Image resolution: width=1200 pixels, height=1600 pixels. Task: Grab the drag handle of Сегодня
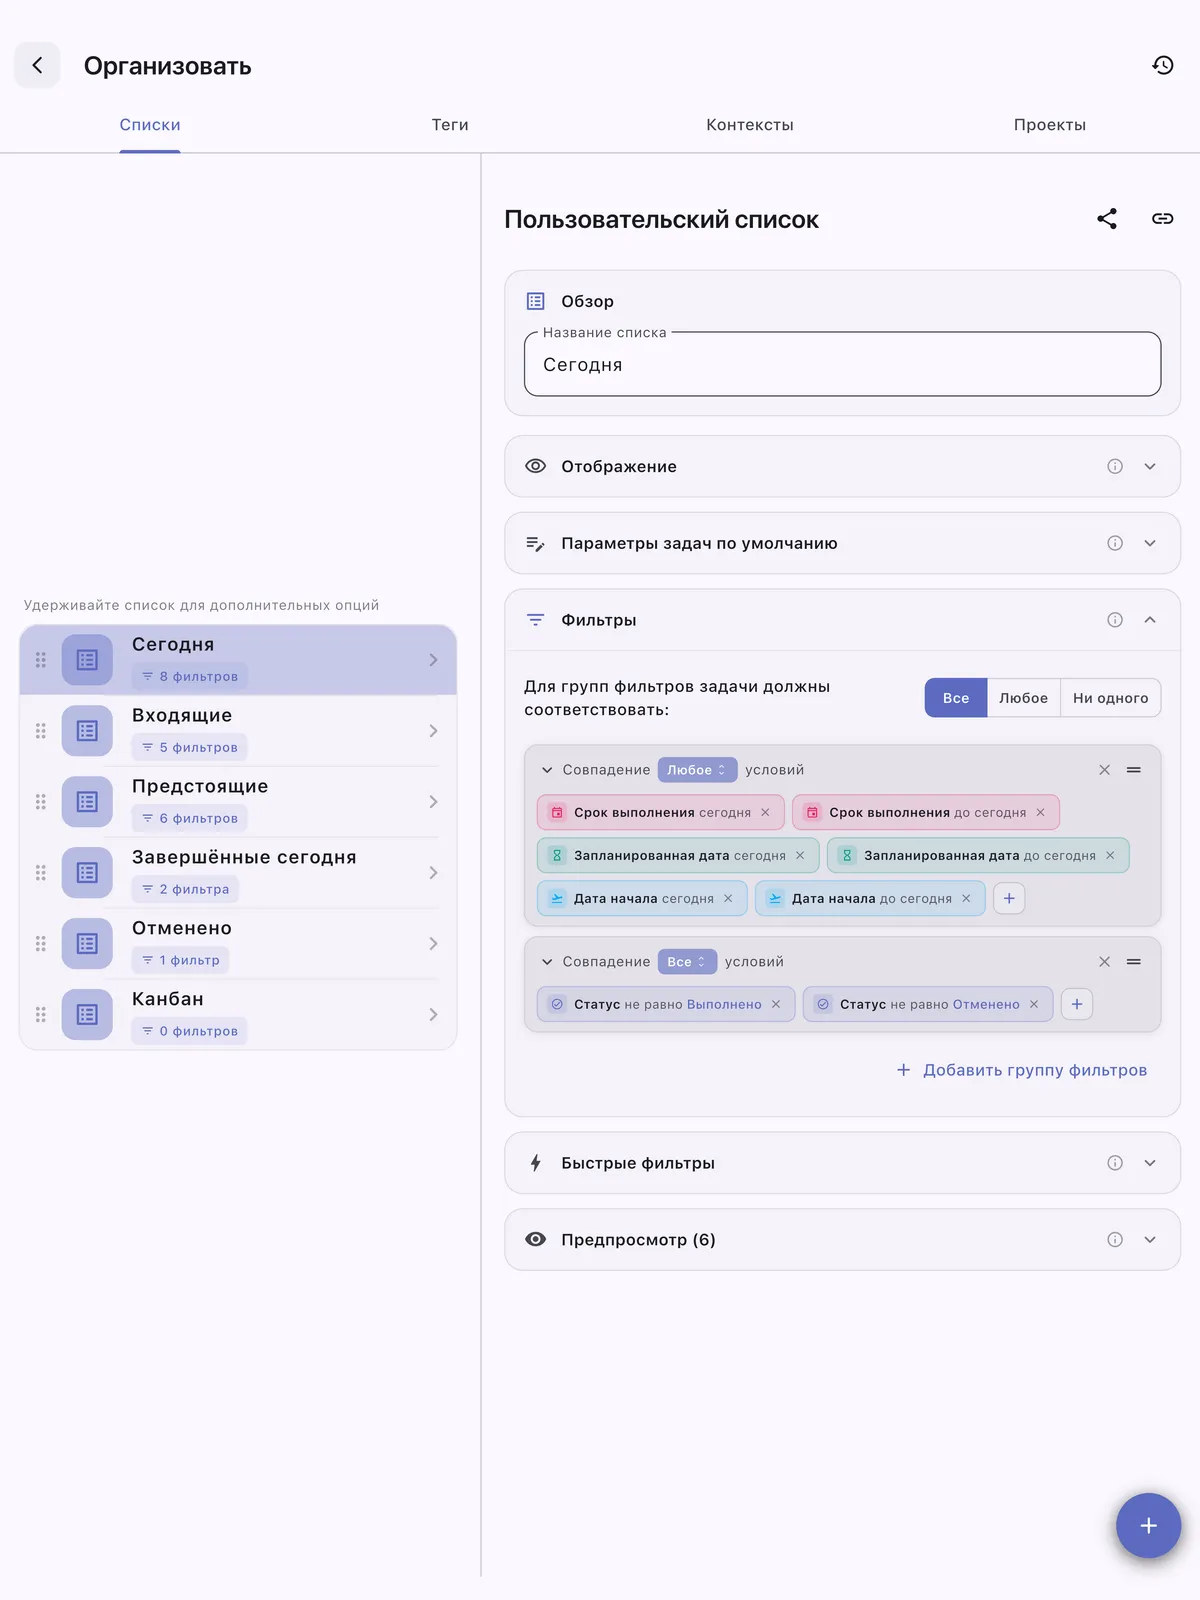pos(41,660)
